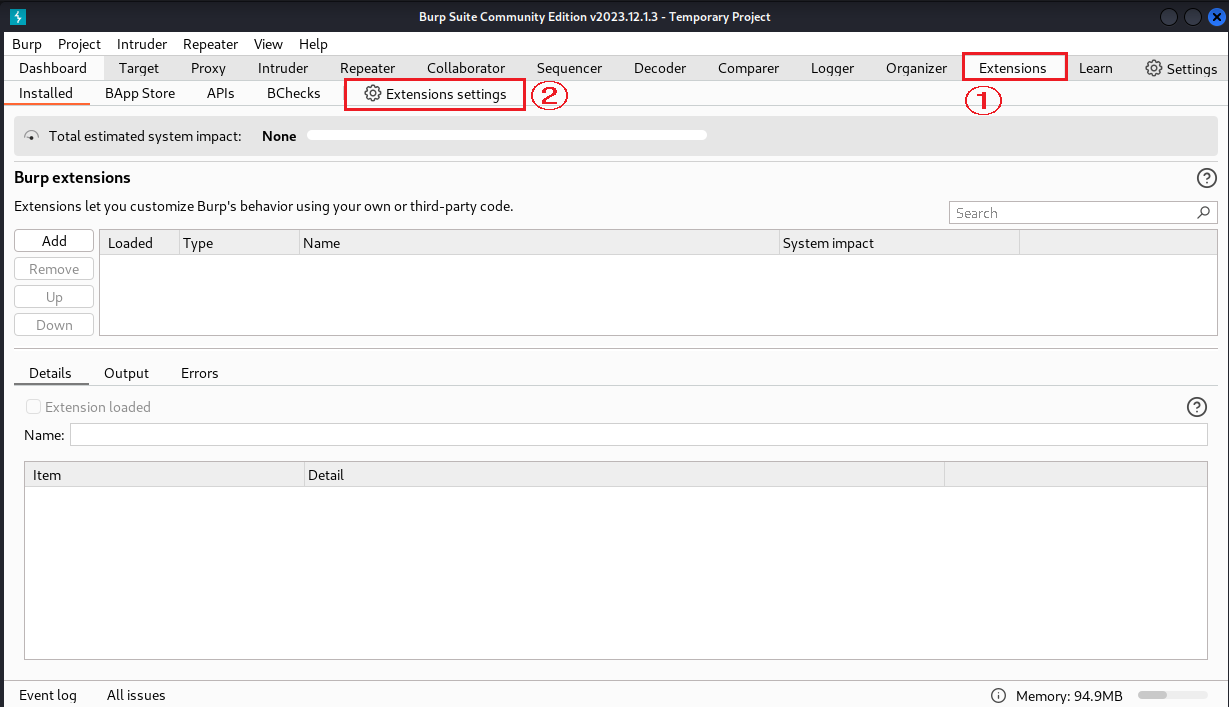
Task: Open the View menu
Action: click(x=268, y=44)
